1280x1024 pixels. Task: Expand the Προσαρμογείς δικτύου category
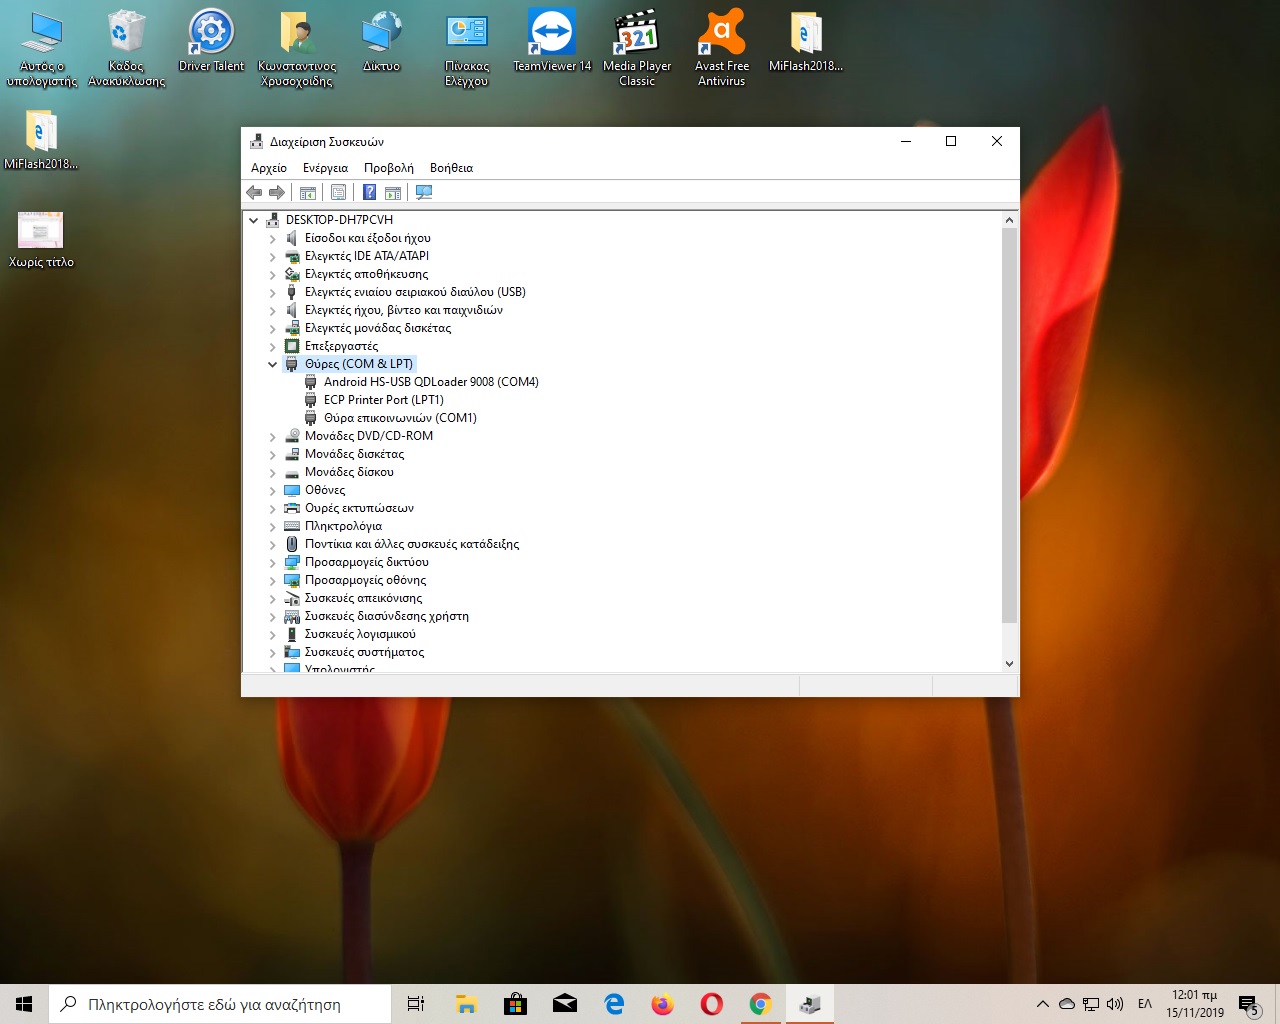272,562
